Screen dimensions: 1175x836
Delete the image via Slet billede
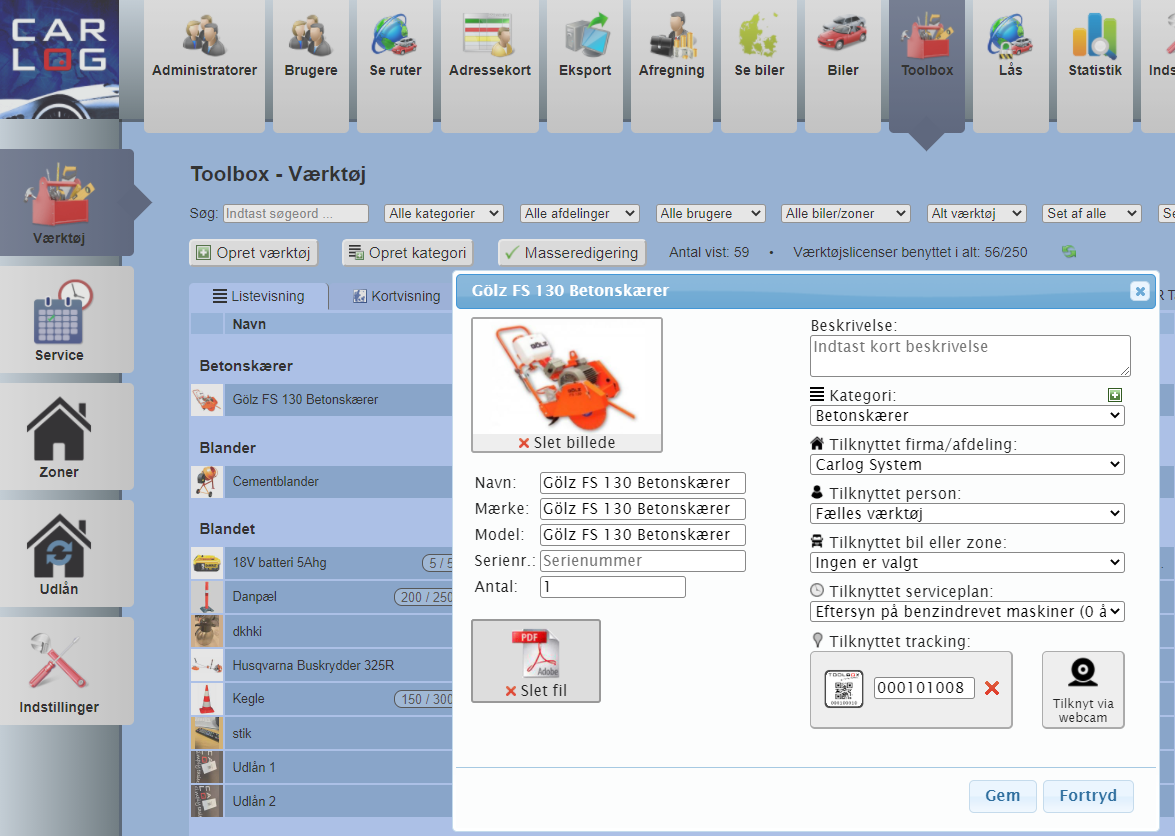[x=567, y=443]
